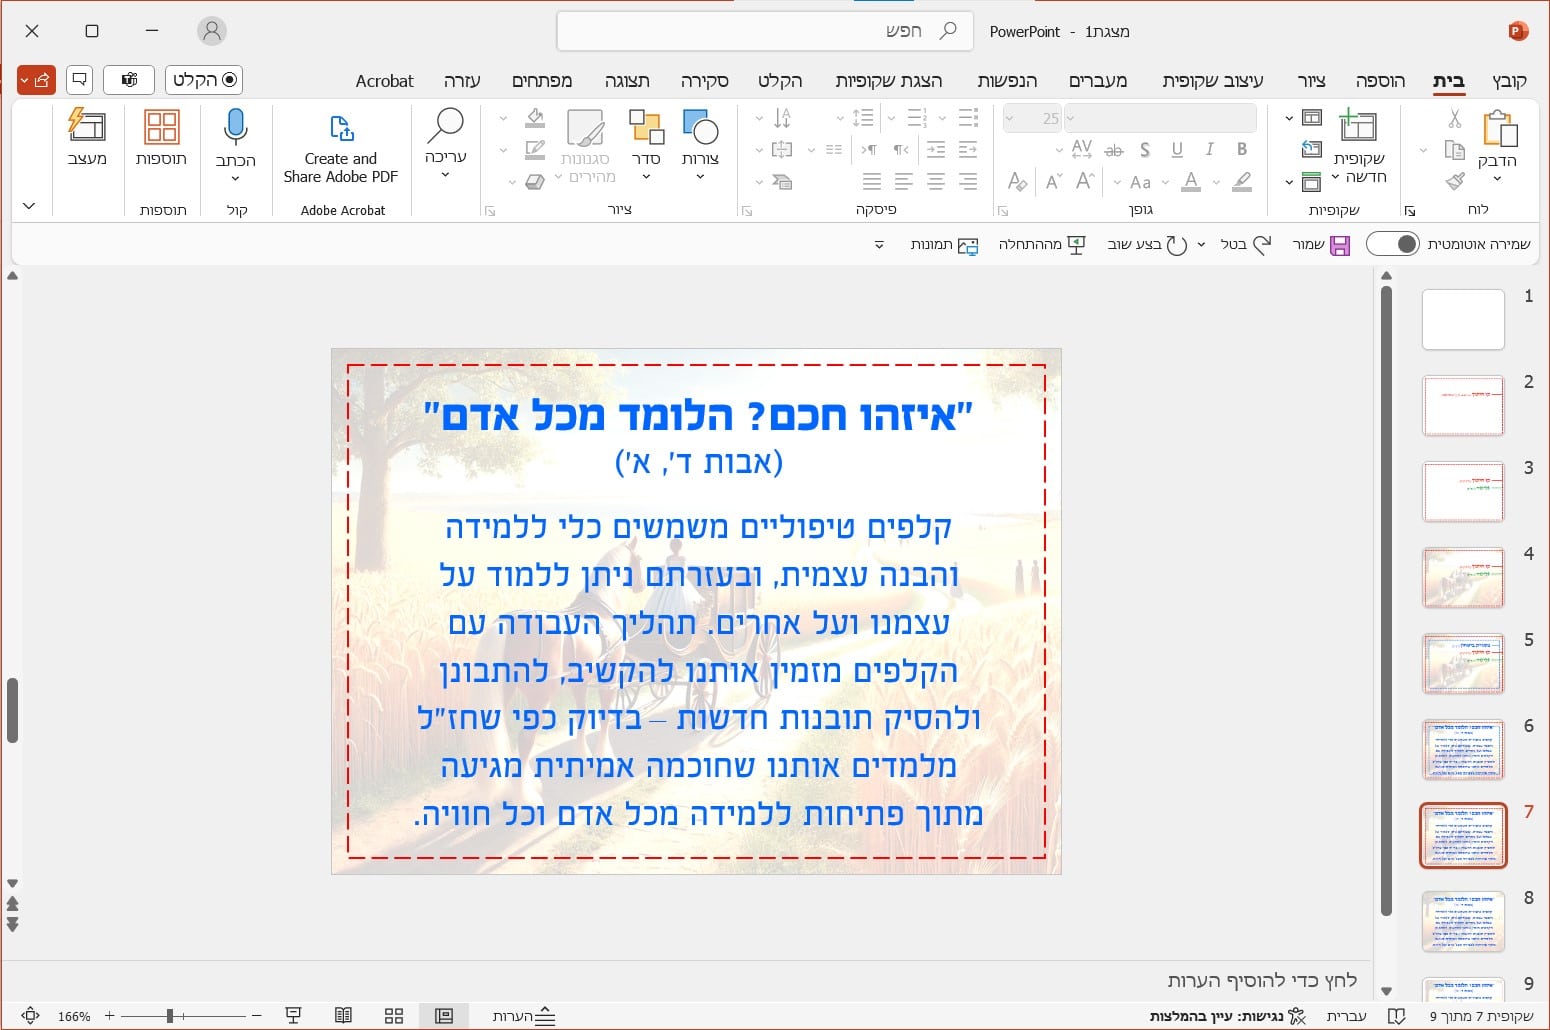Open the Teams presentation button

pyautogui.click(x=129, y=80)
